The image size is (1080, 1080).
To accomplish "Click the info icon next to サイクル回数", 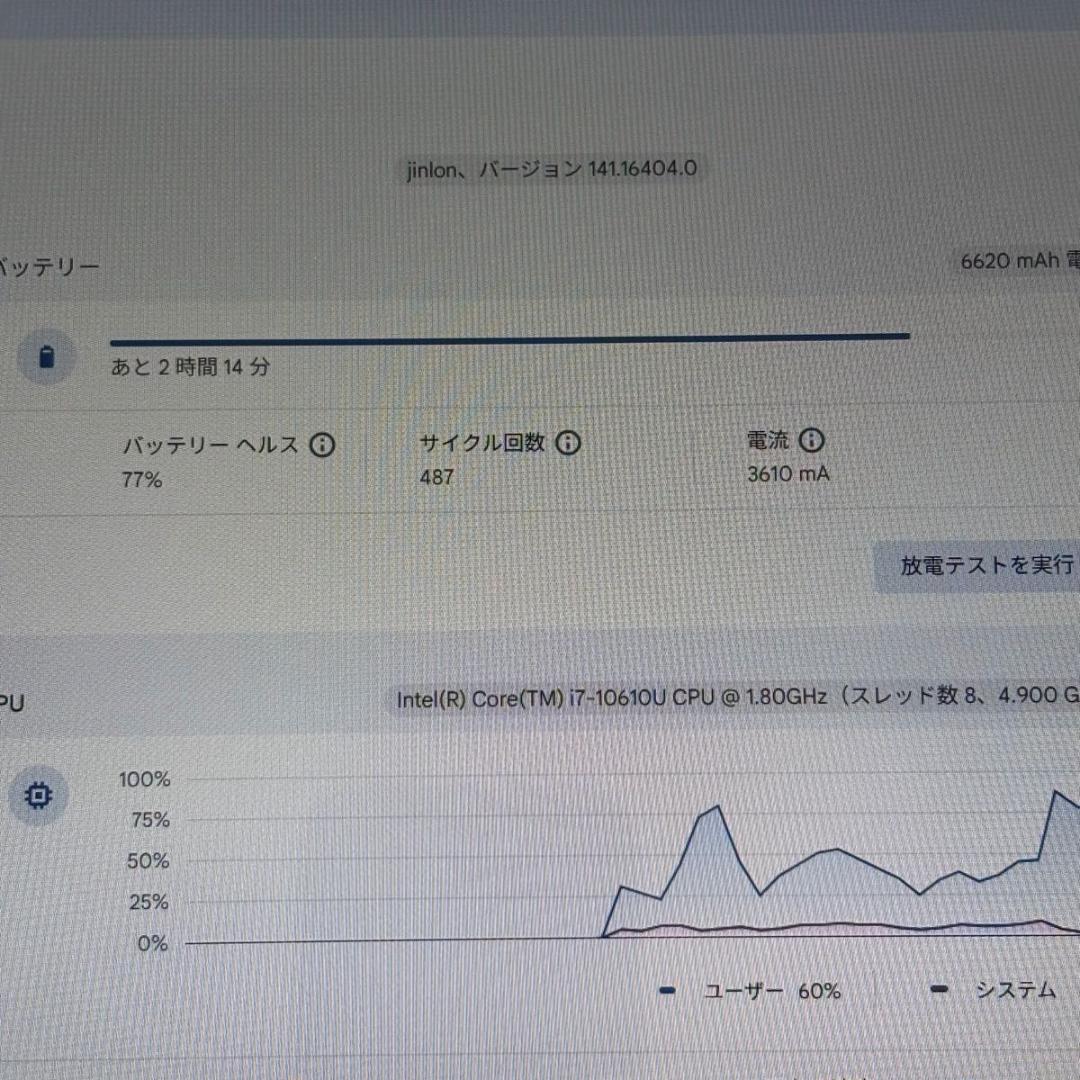I will click(x=568, y=443).
